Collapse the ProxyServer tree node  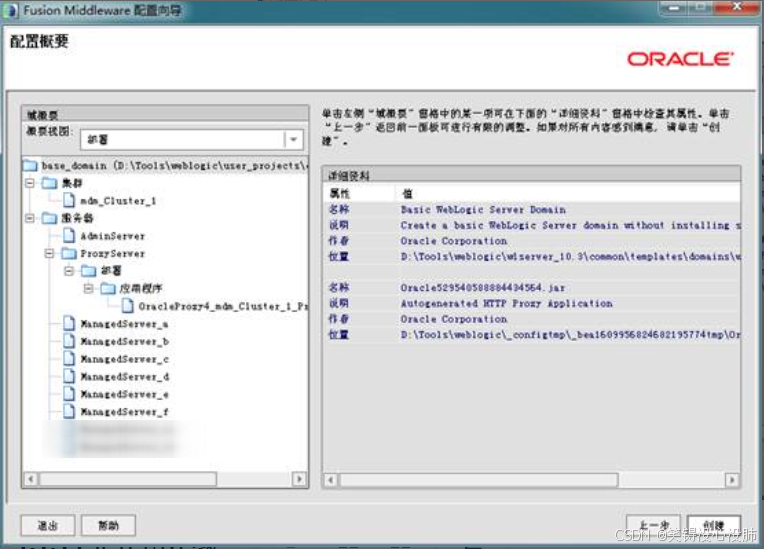point(50,253)
